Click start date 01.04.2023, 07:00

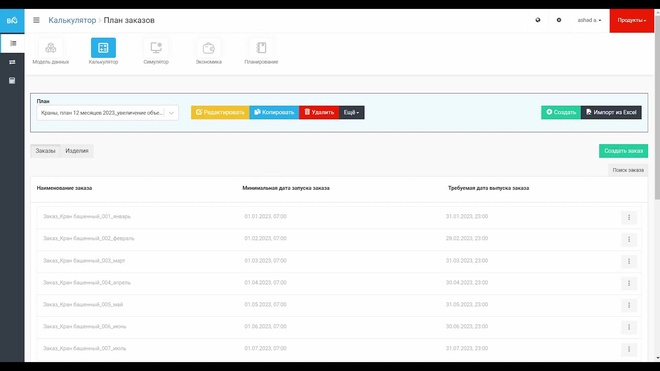[x=265, y=283]
